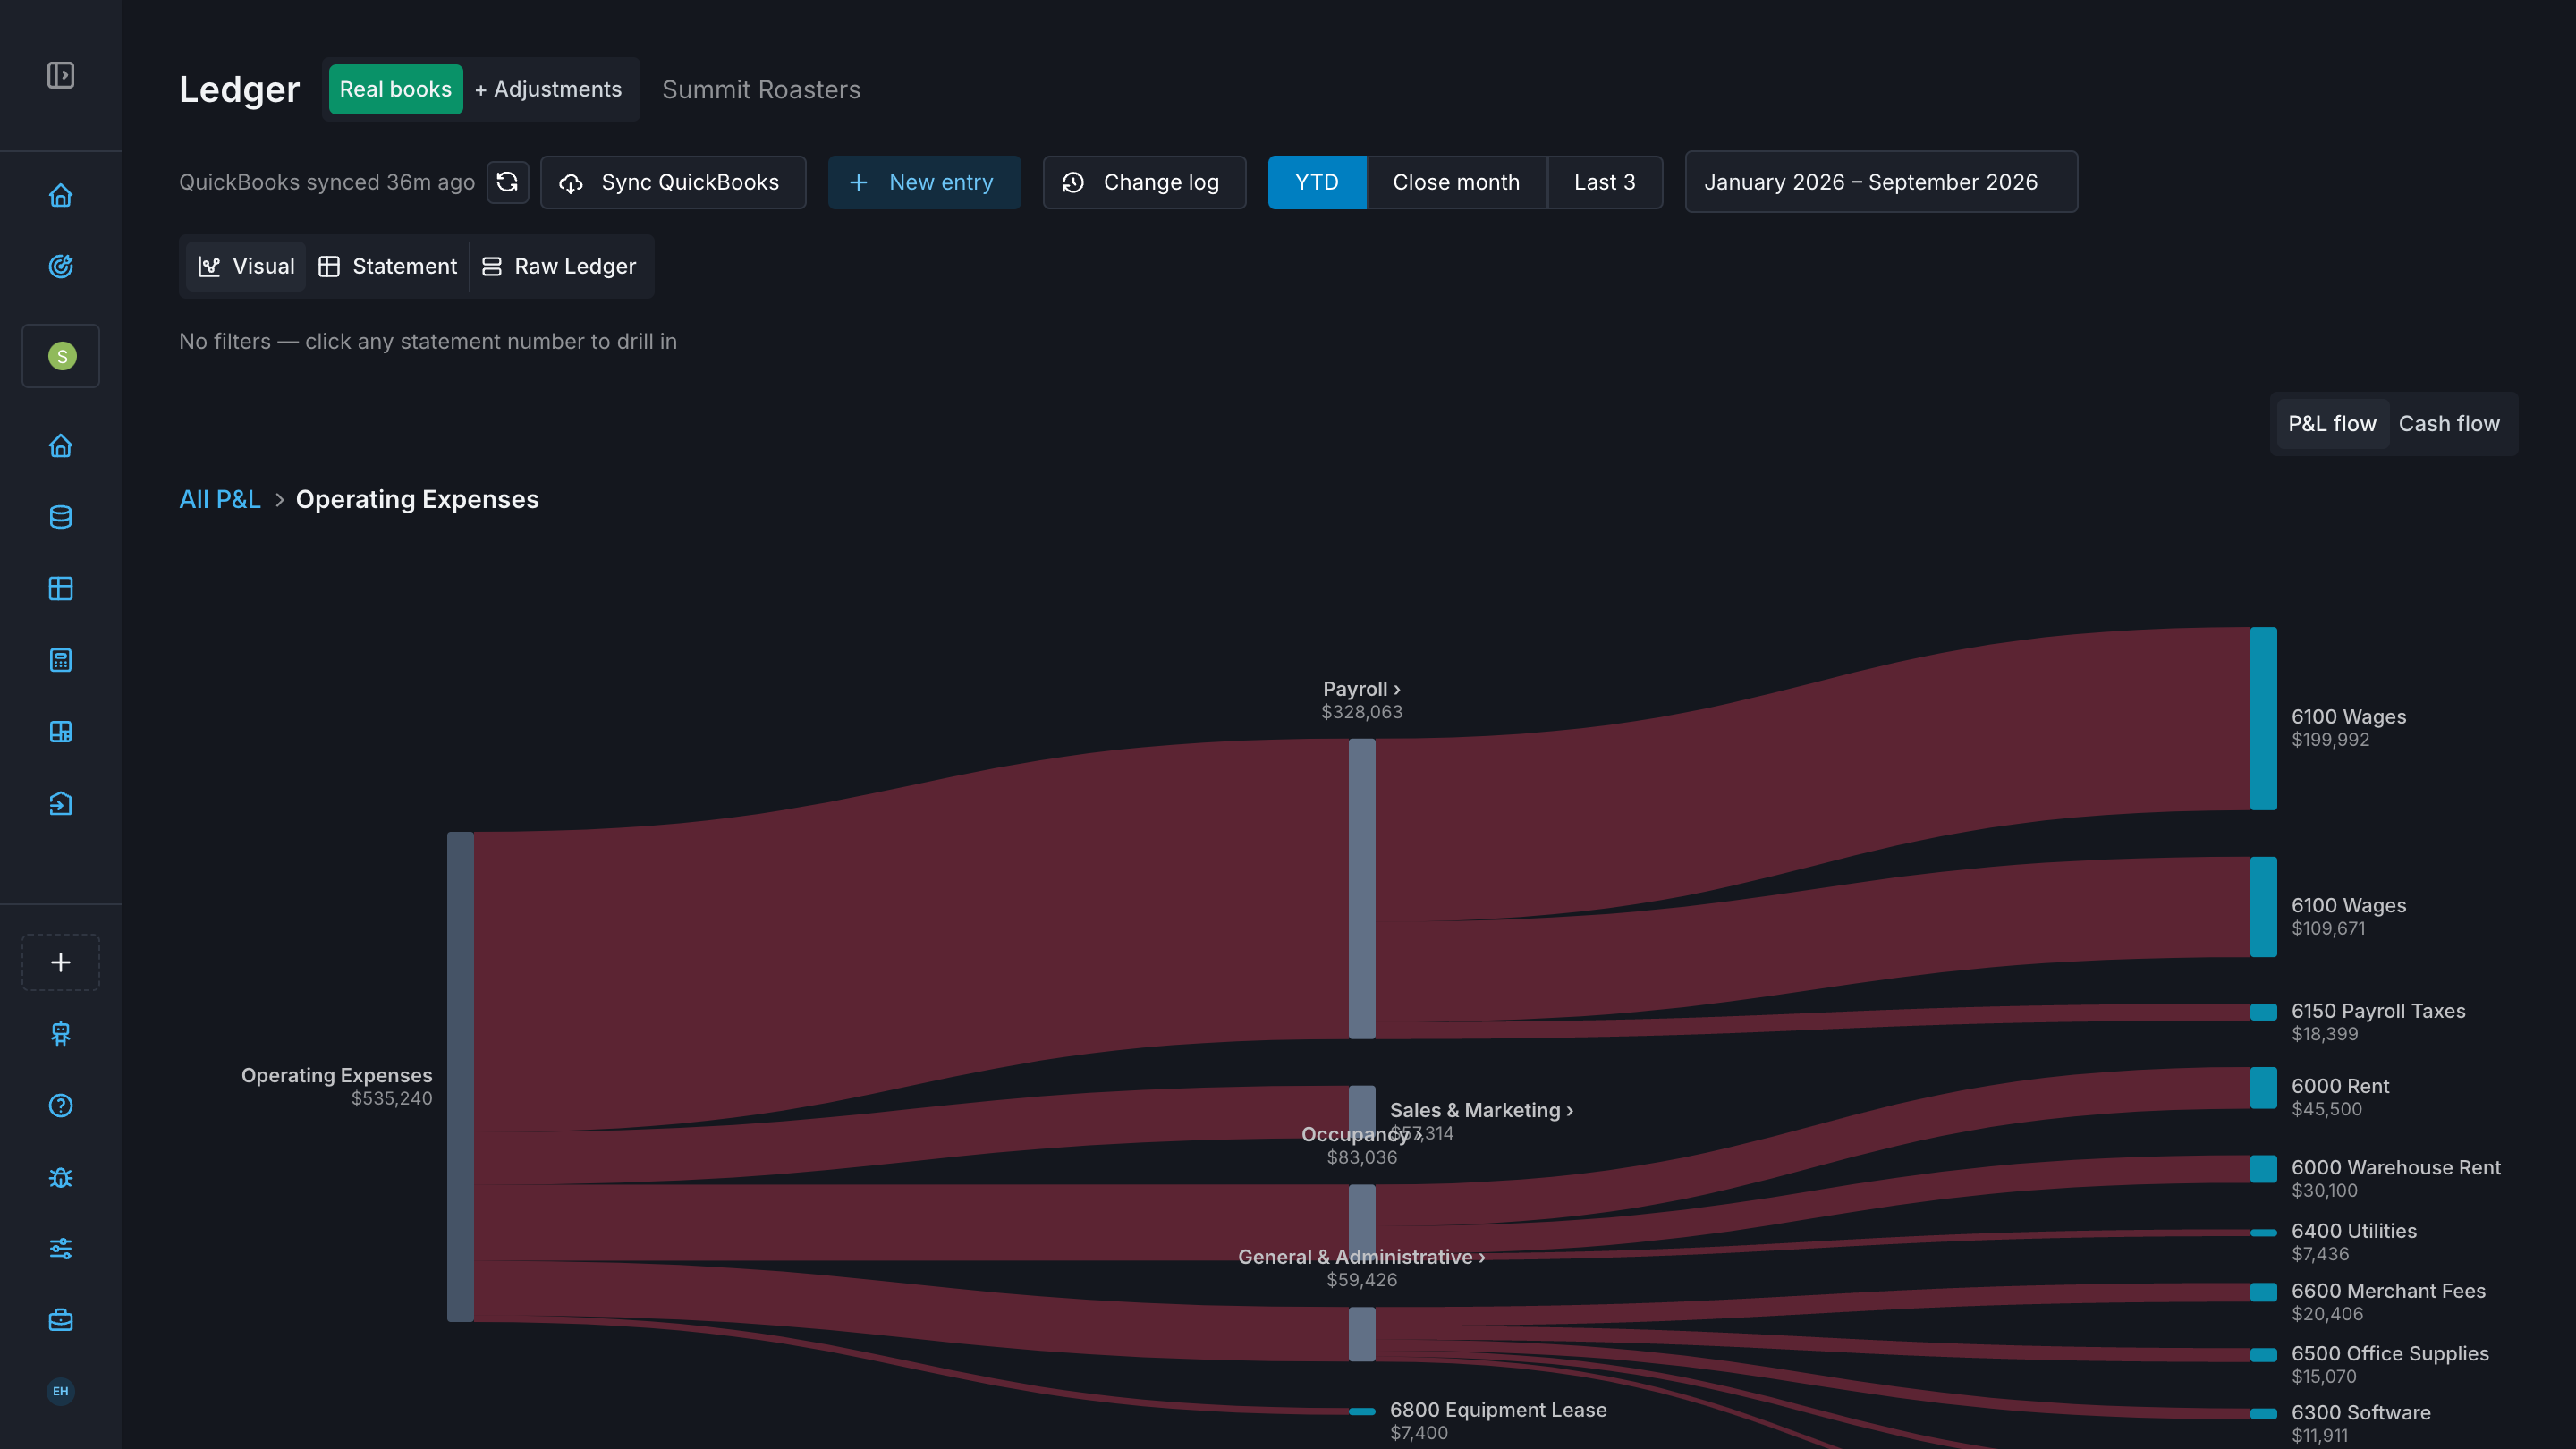Screen dimensions: 2576x1449
Task: Open the bug report icon
Action: [61, 1177]
